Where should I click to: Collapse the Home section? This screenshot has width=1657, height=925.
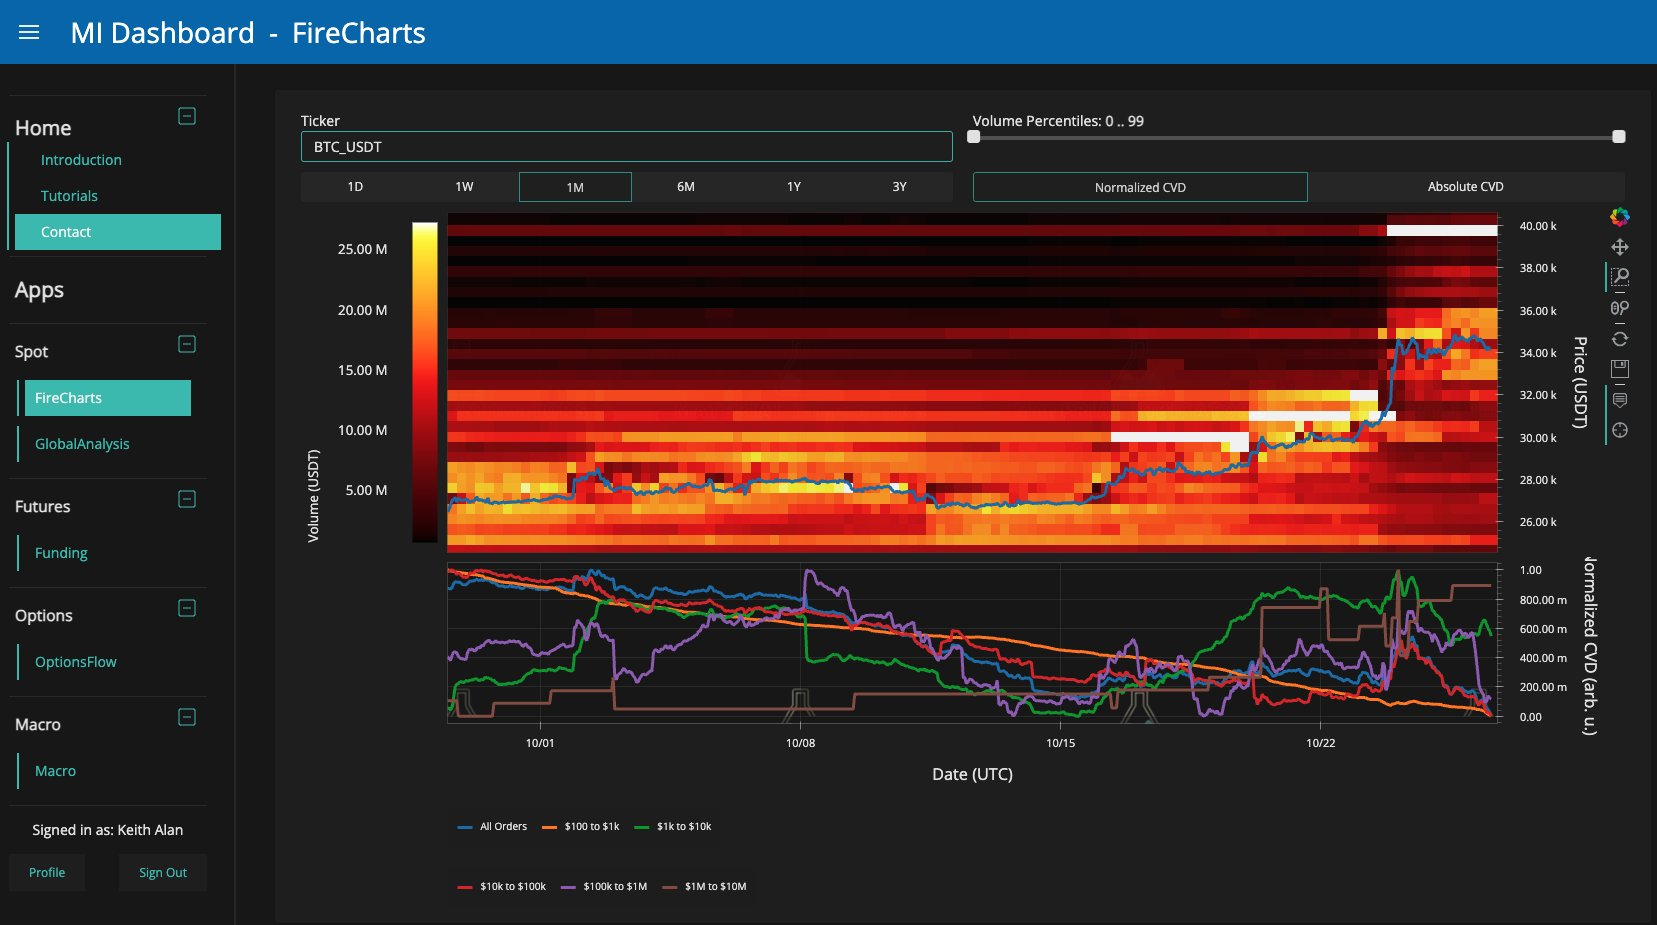186,116
